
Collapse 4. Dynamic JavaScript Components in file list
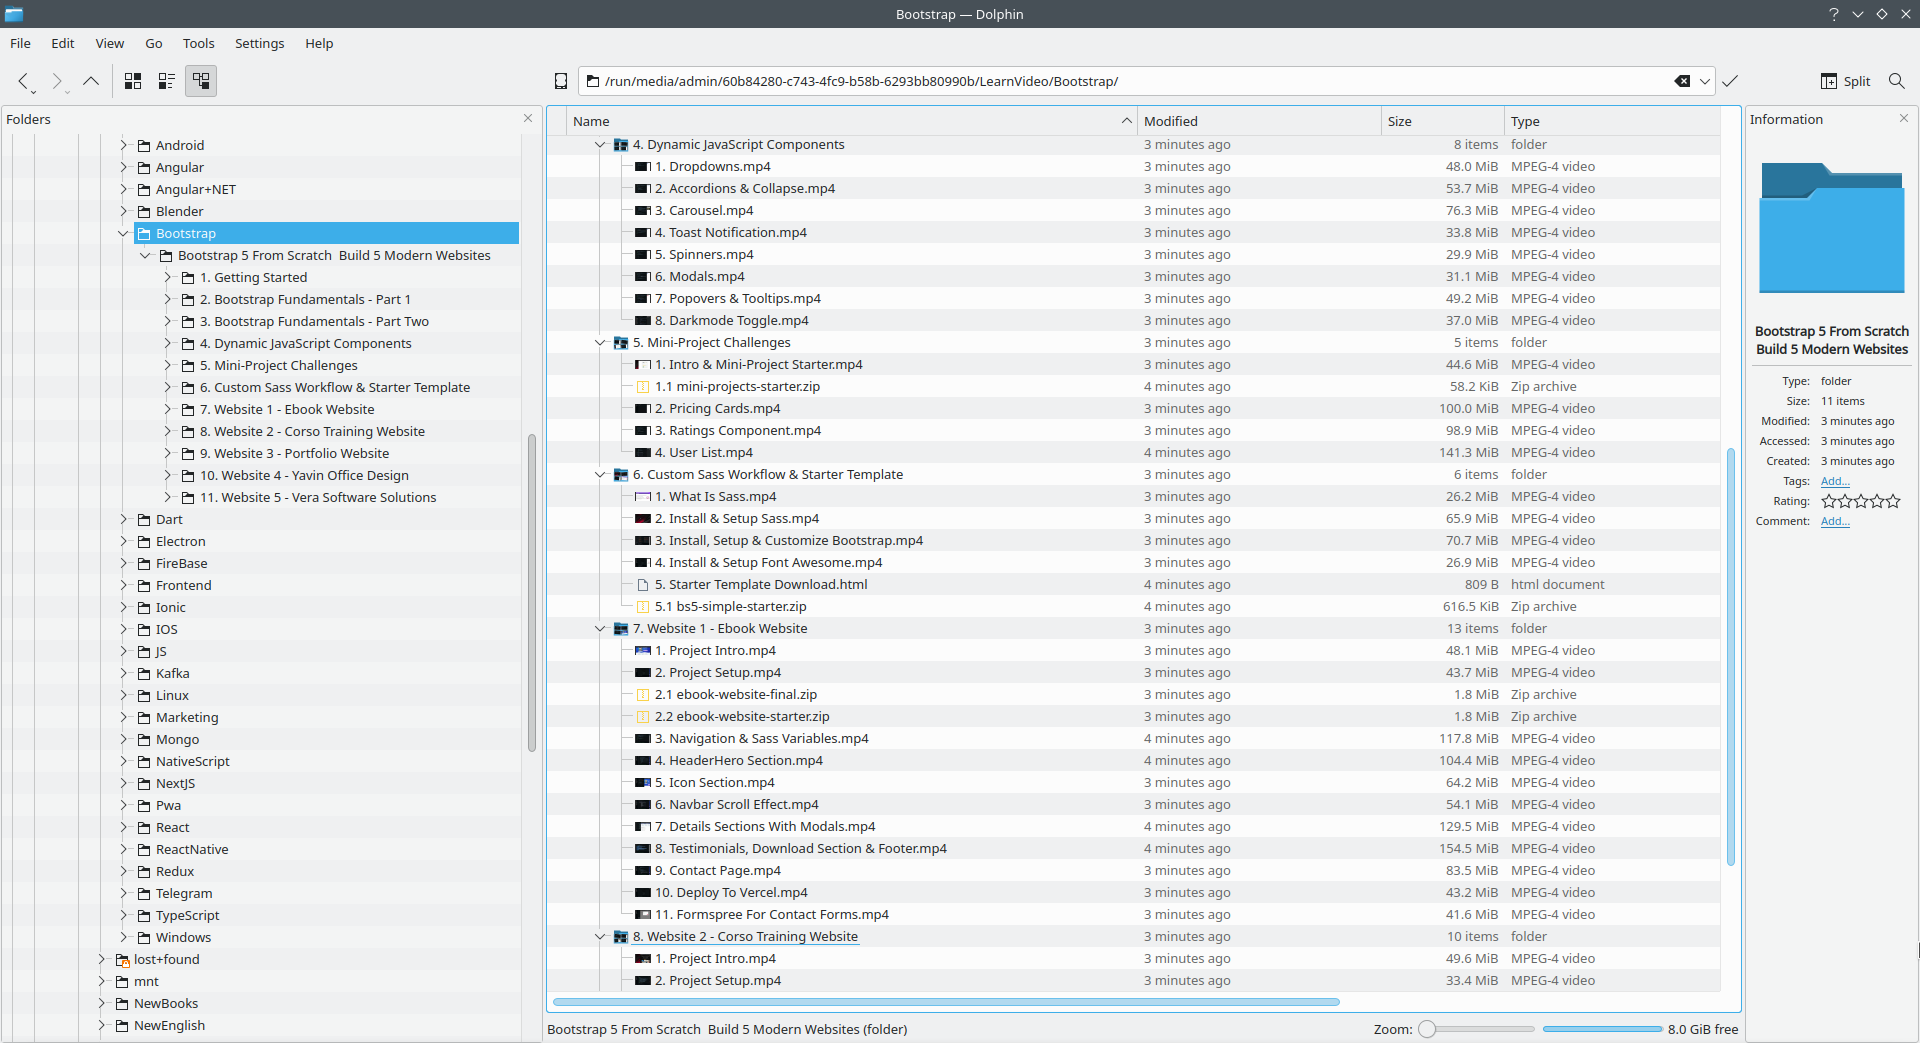(600, 145)
